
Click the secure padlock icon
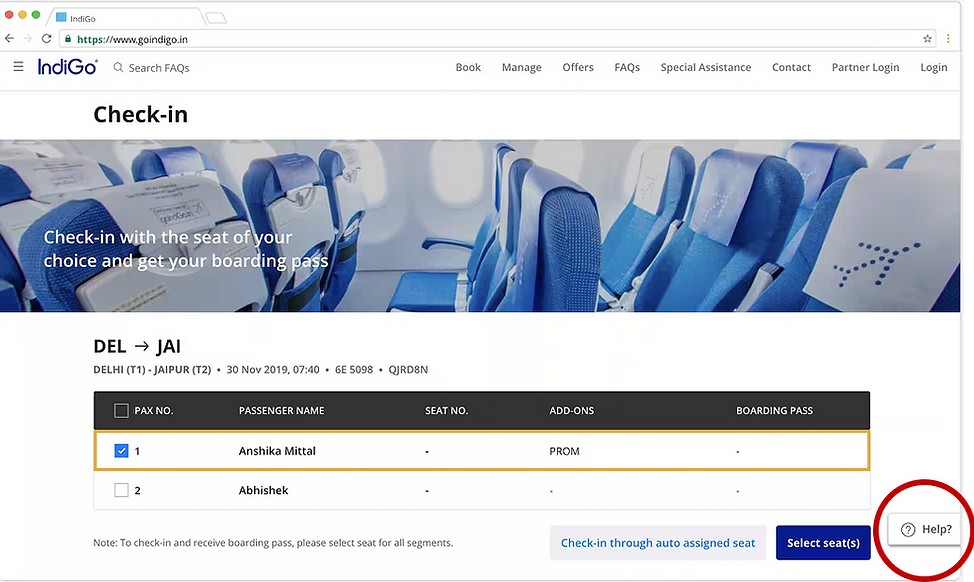(x=68, y=39)
